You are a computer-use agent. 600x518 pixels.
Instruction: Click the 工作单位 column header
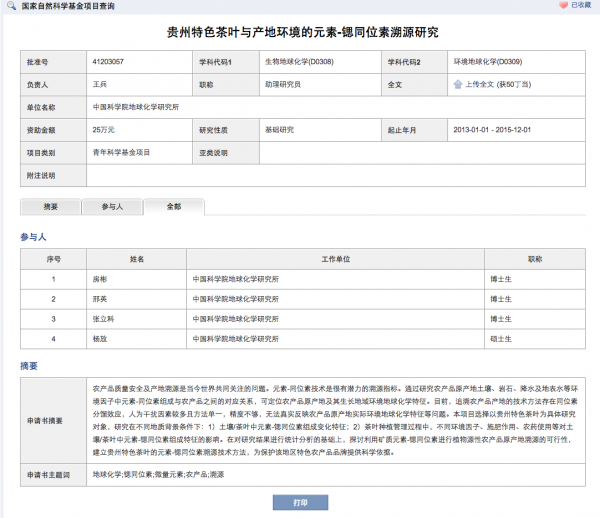pyautogui.click(x=336, y=259)
